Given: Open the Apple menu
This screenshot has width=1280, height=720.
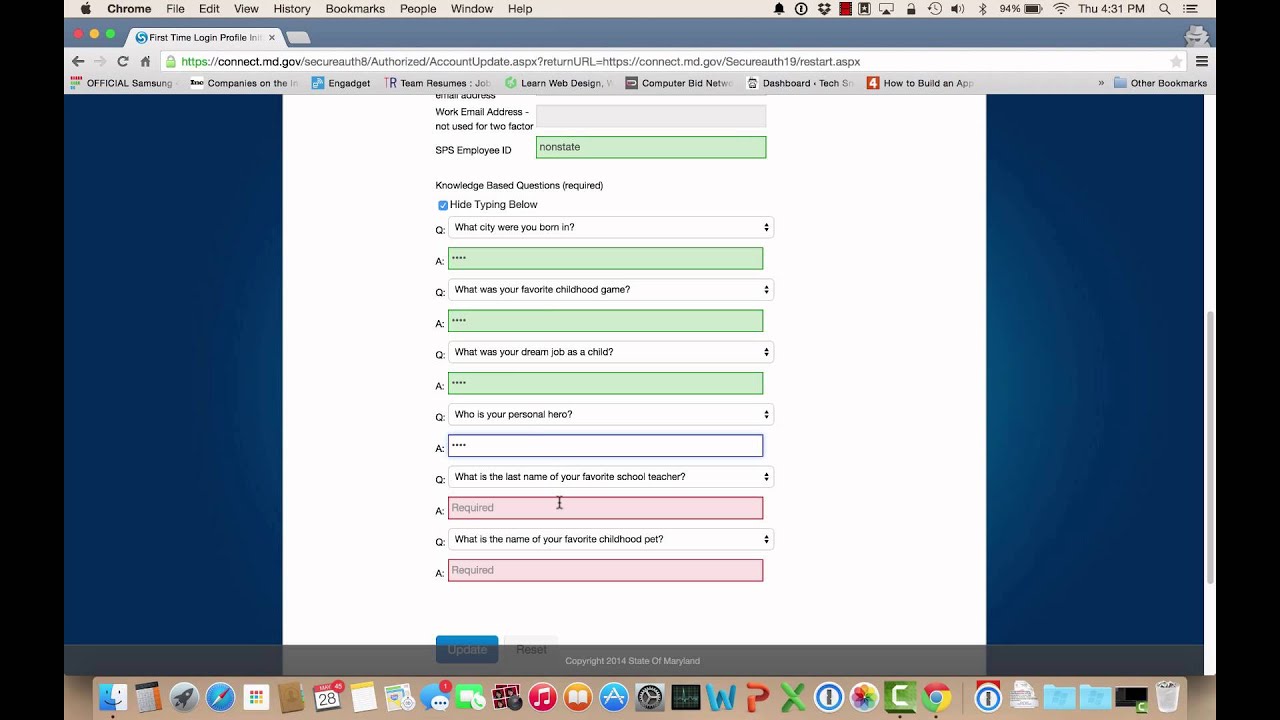Looking at the screenshot, I should pos(85,9).
